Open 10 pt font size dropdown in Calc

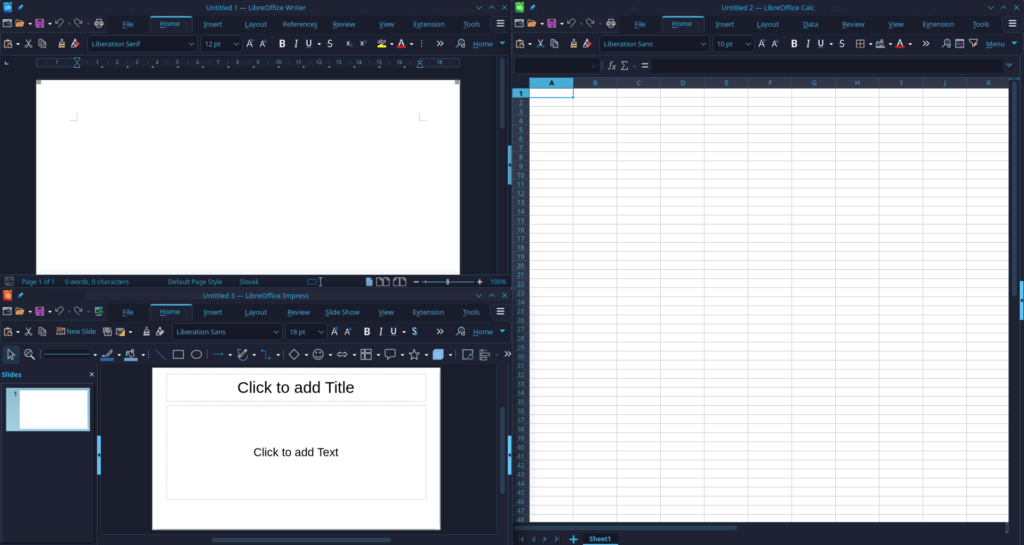click(x=748, y=44)
